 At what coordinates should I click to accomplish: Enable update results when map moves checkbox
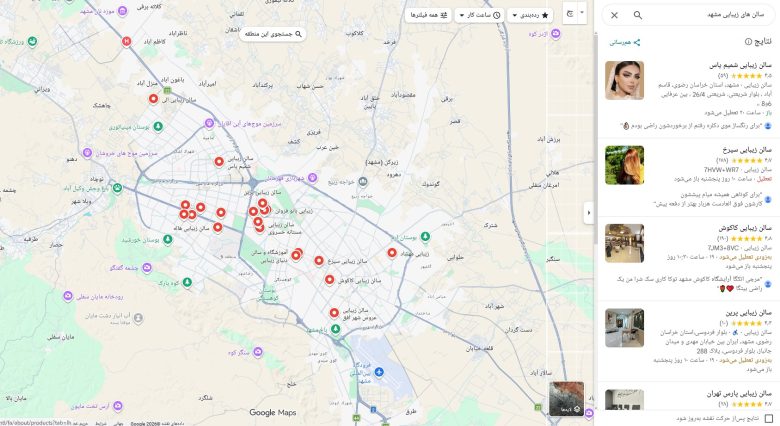(769, 419)
